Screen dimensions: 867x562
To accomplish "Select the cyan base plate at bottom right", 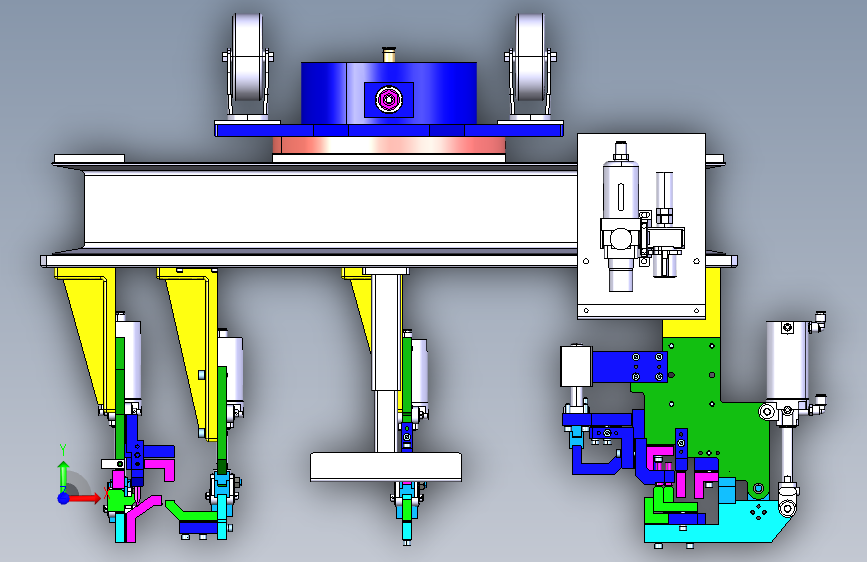I will pyautogui.click(x=719, y=523).
